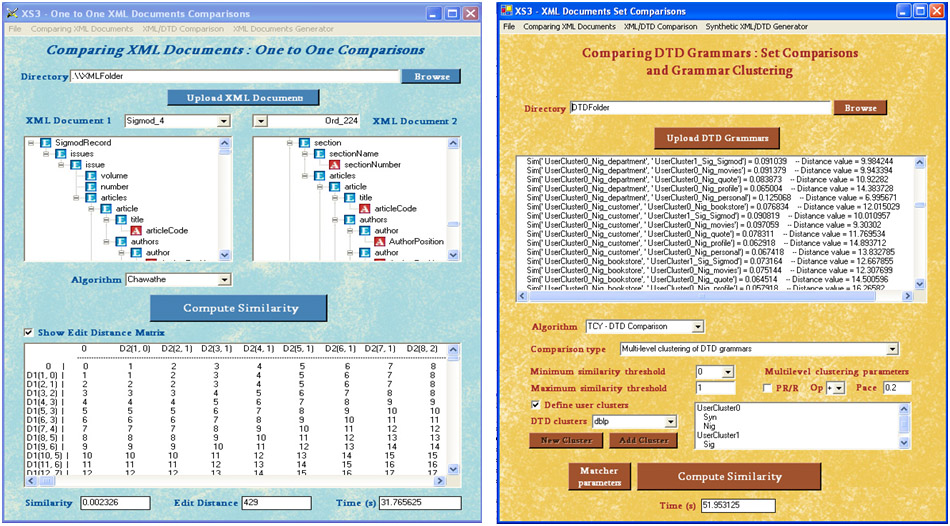Click articleCode attribute icon in XML Document 1 tree

[136, 230]
